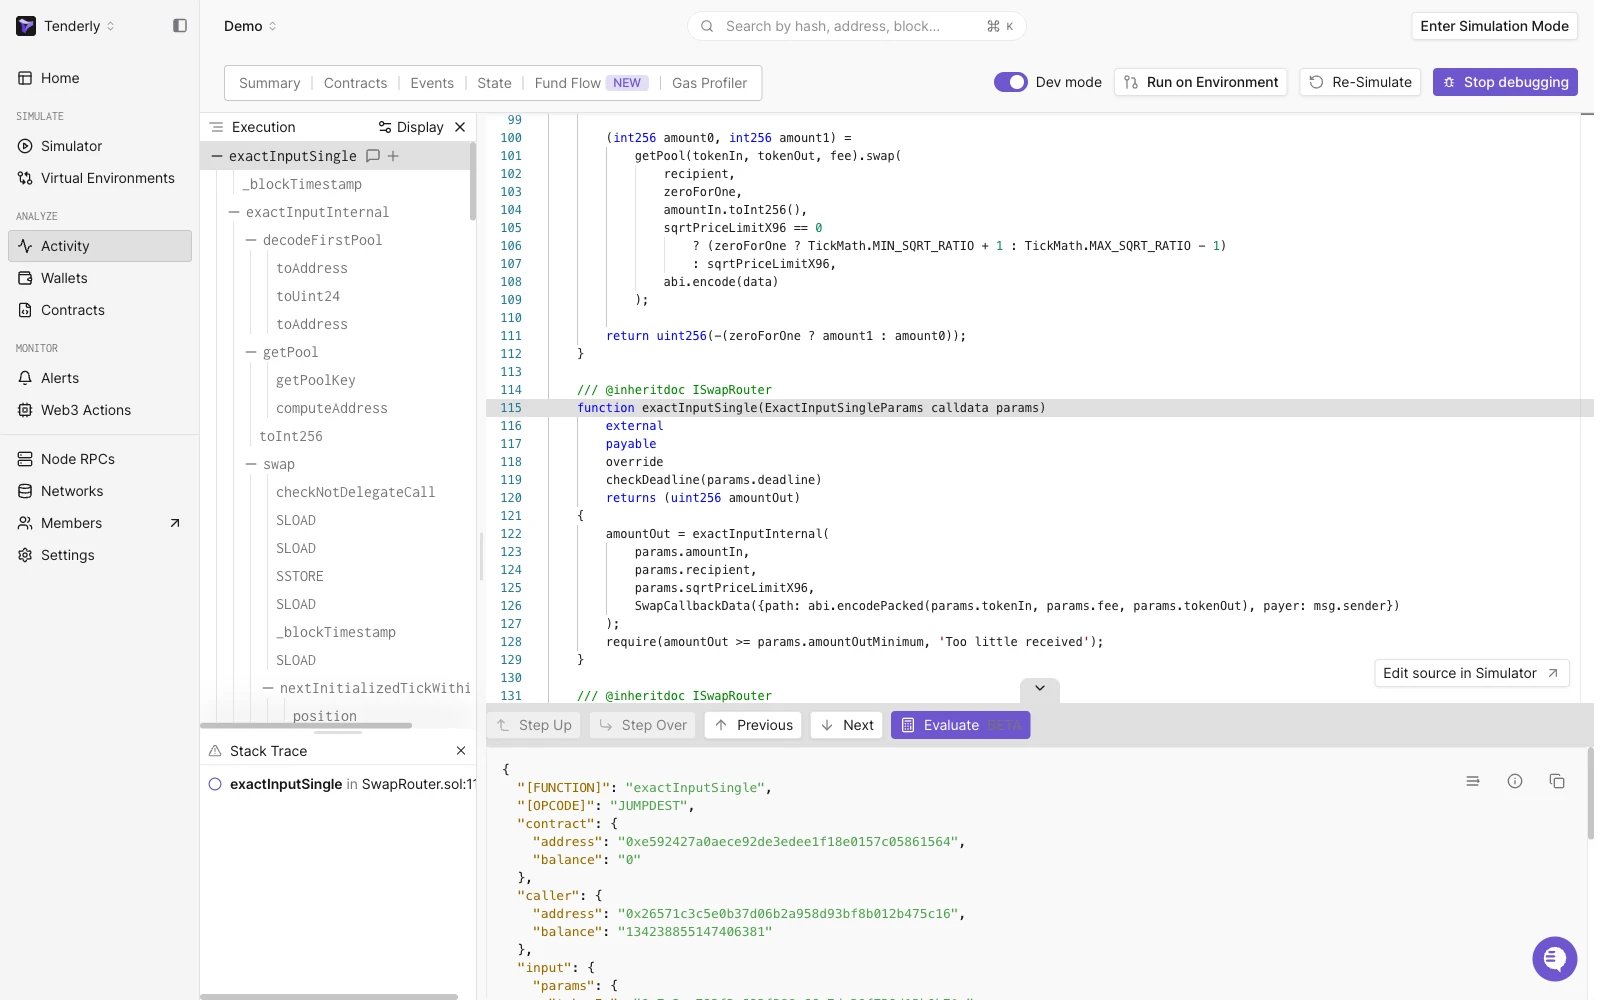The height and width of the screenshot is (1000, 1600).
Task: Open the Networks page
Action: tap(100, 491)
